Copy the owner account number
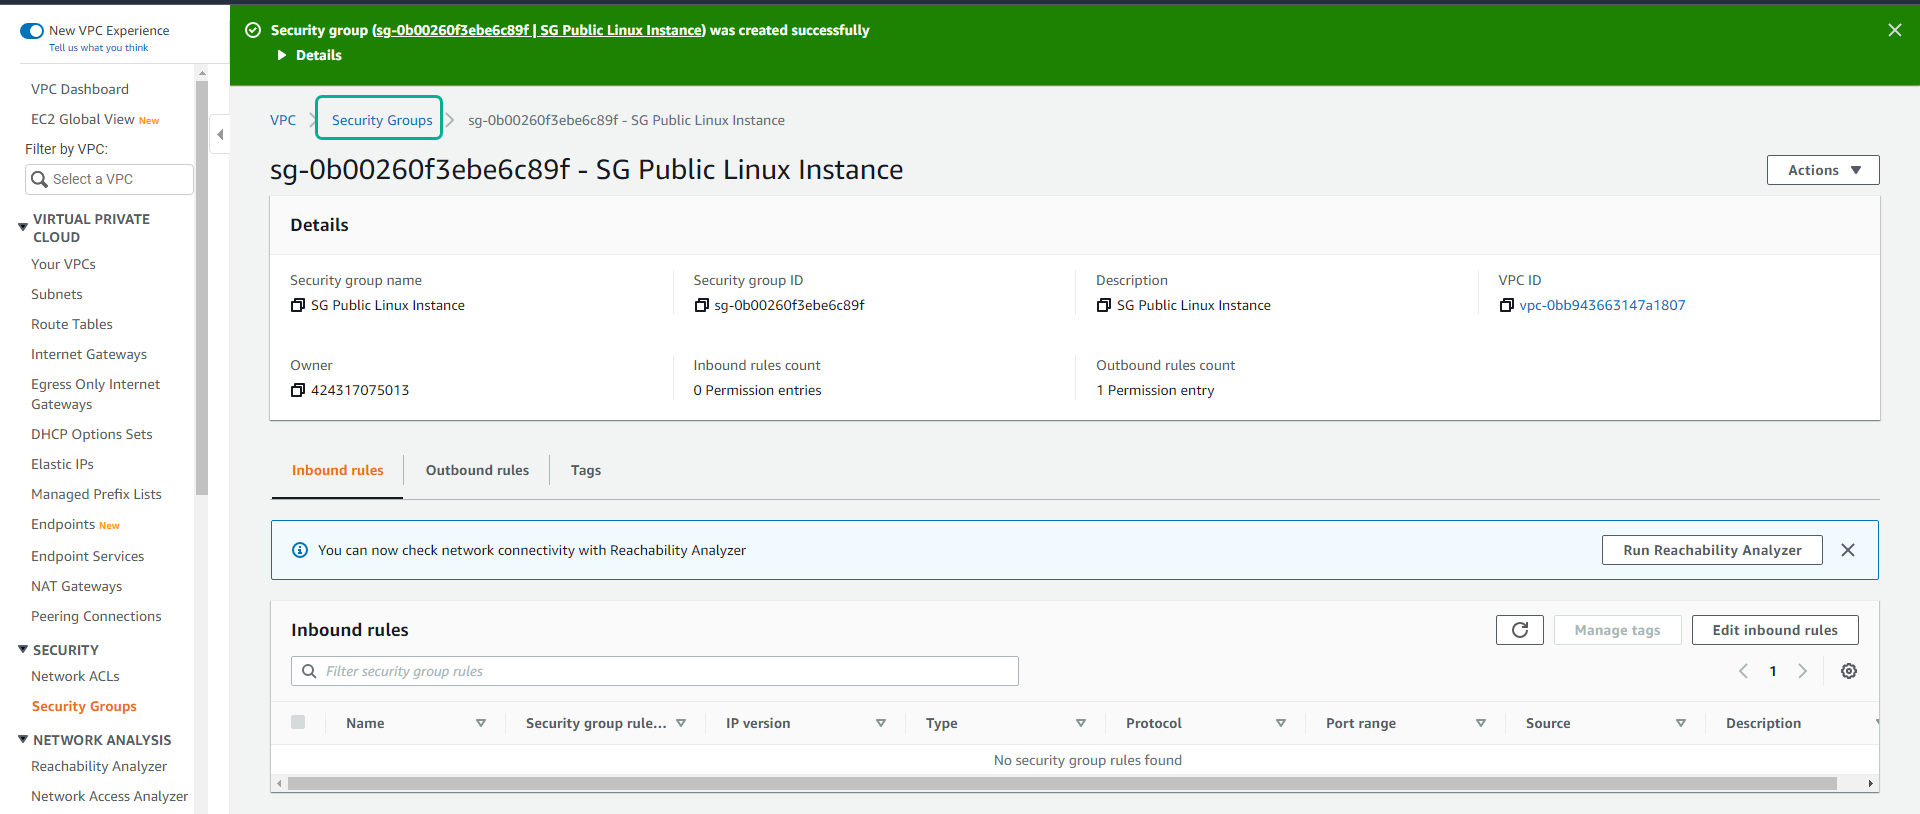Image resolution: width=1920 pixels, height=814 pixels. point(297,390)
